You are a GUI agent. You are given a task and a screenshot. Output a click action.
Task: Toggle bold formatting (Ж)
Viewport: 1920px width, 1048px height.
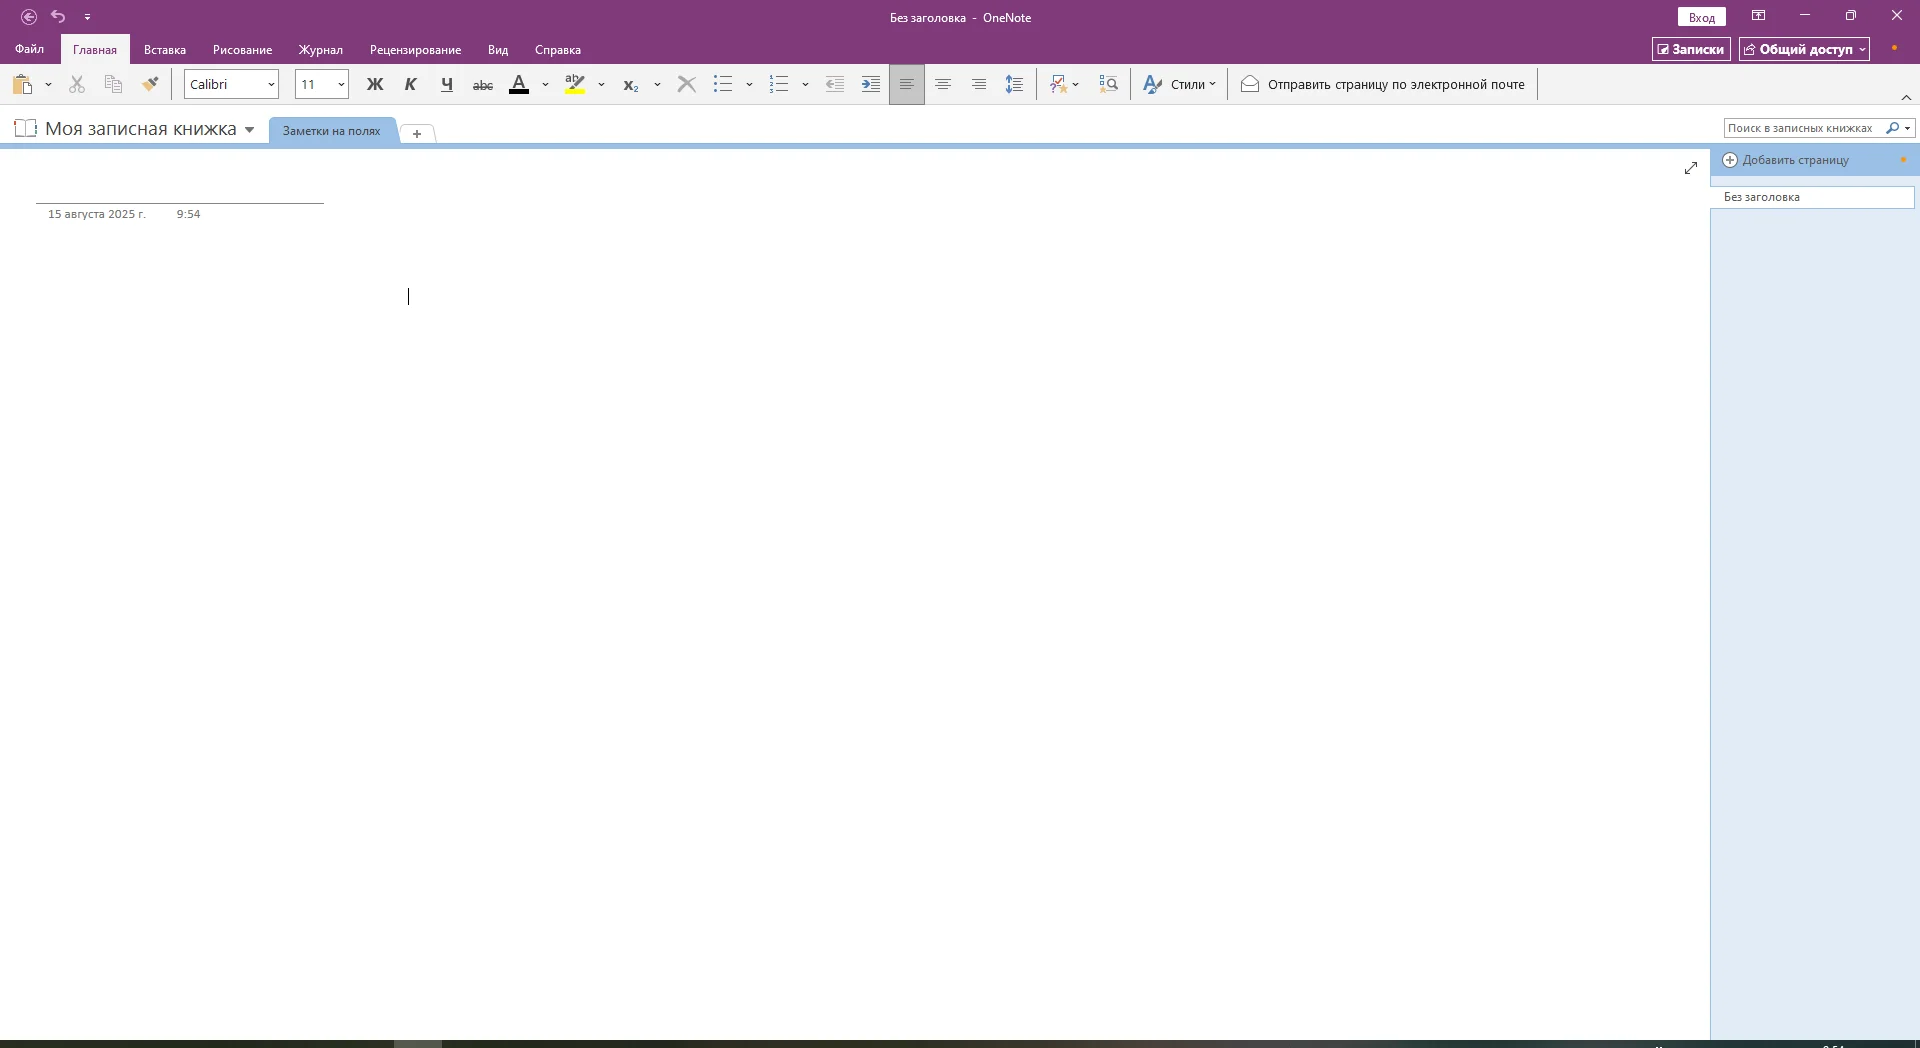coord(375,85)
